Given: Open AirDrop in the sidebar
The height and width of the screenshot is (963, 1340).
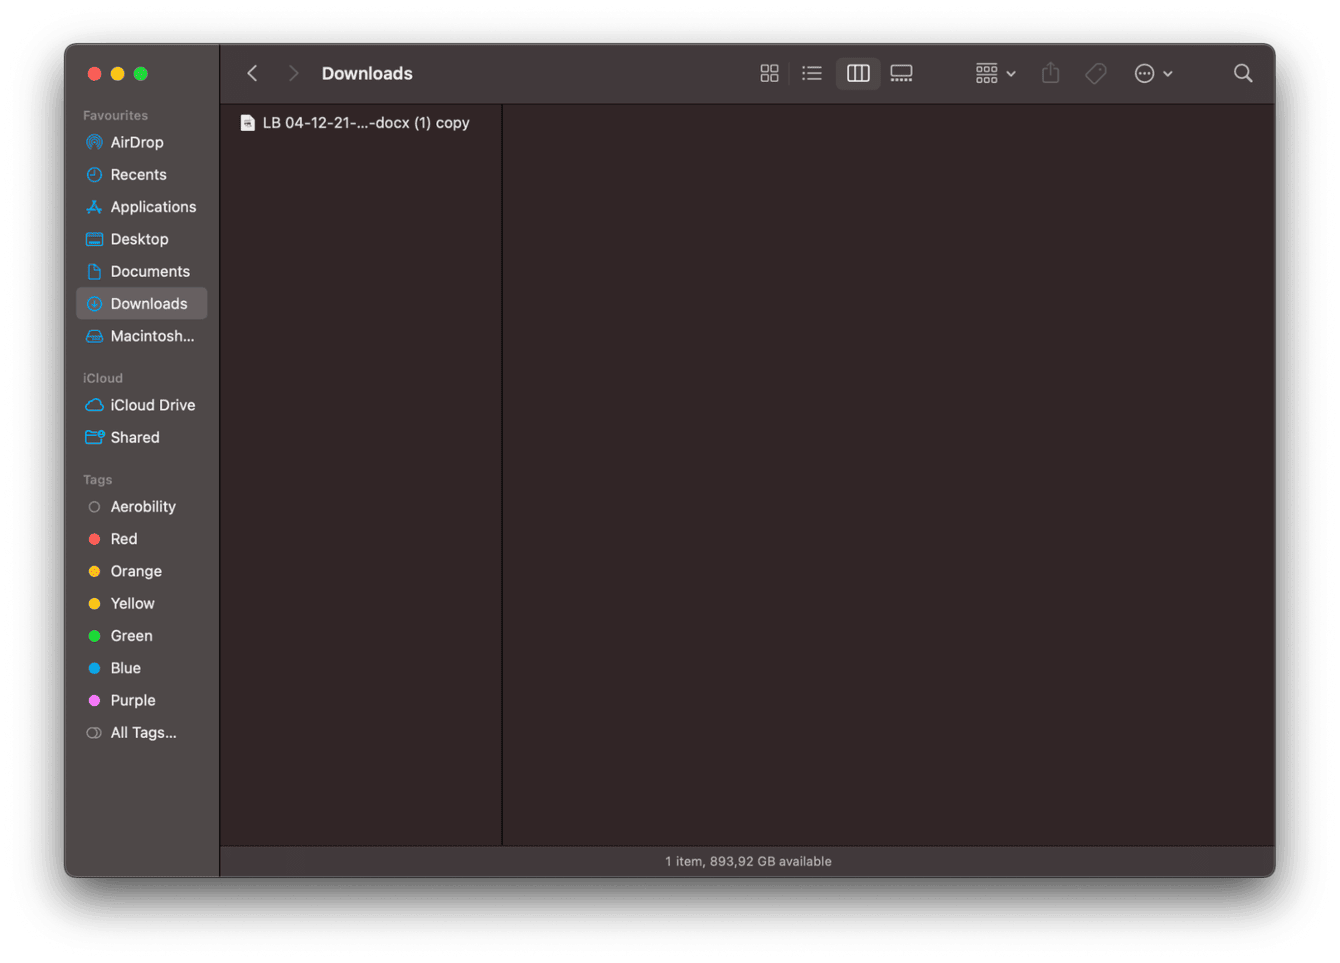Looking at the screenshot, I should click(x=137, y=142).
